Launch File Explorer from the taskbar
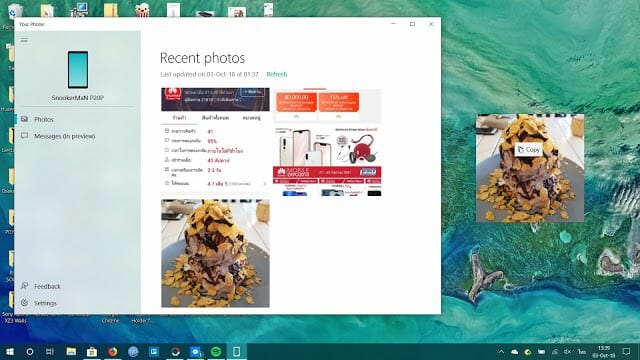 71,351
